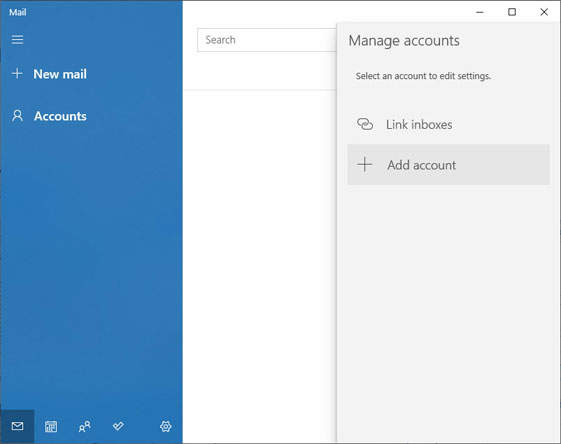Maximize the Mail window
The width and height of the screenshot is (561, 444).
tap(512, 12)
